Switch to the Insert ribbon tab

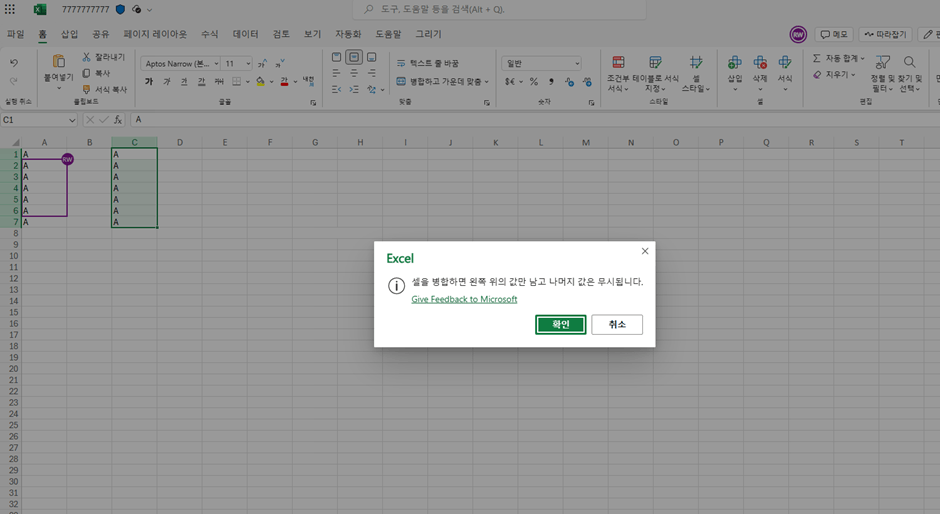(x=70, y=34)
